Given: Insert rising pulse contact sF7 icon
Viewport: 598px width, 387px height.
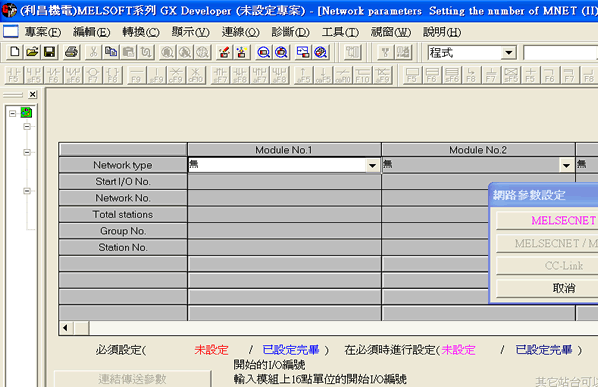Looking at the screenshot, I should point(220,75).
